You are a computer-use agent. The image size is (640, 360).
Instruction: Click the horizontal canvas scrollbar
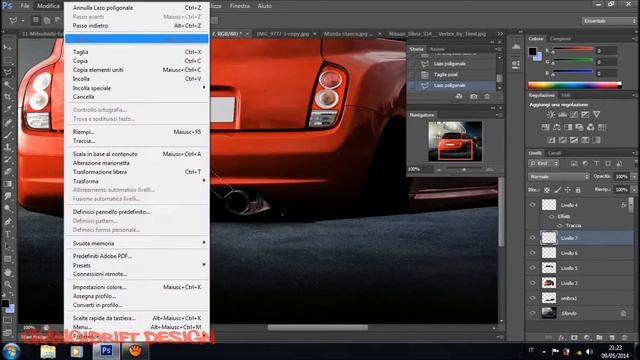tap(318, 327)
